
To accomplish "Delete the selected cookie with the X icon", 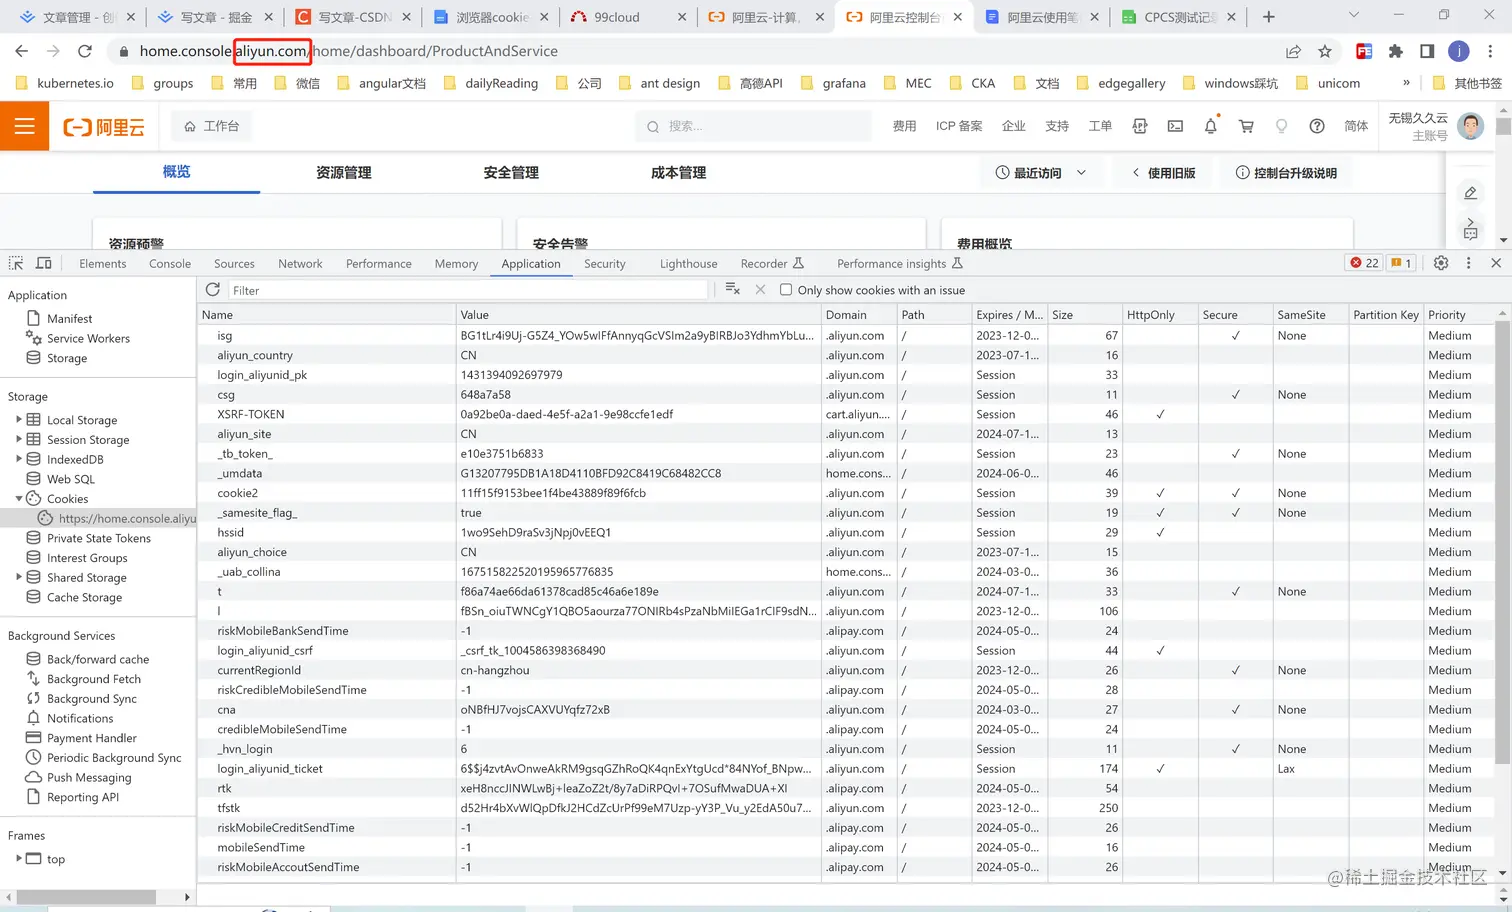I will click(760, 290).
